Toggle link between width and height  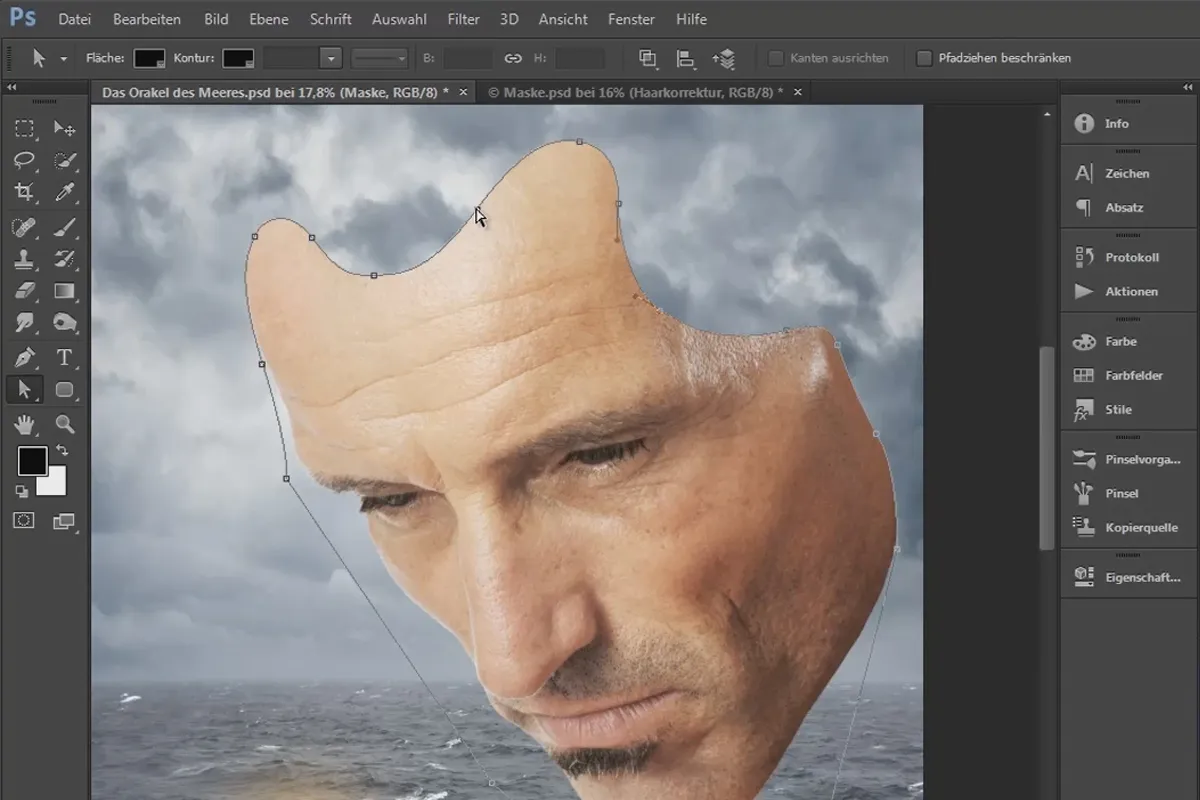pyautogui.click(x=513, y=58)
